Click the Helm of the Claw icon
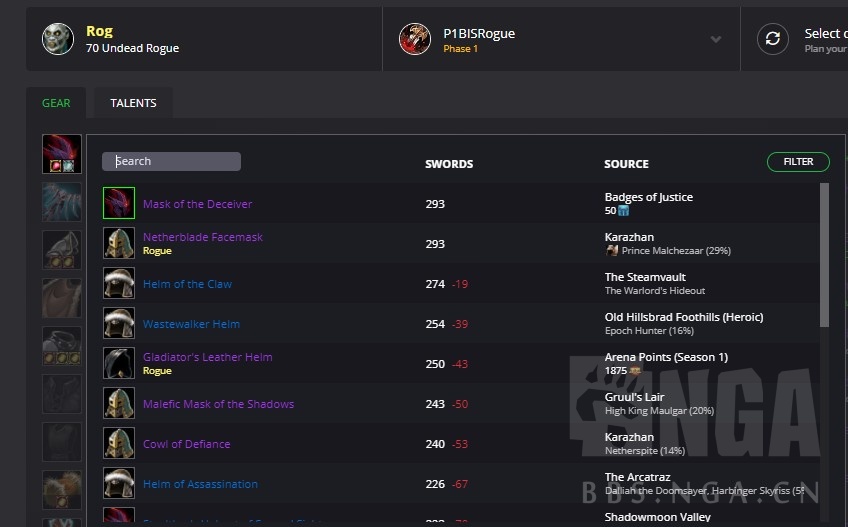This screenshot has width=848, height=527. [119, 283]
